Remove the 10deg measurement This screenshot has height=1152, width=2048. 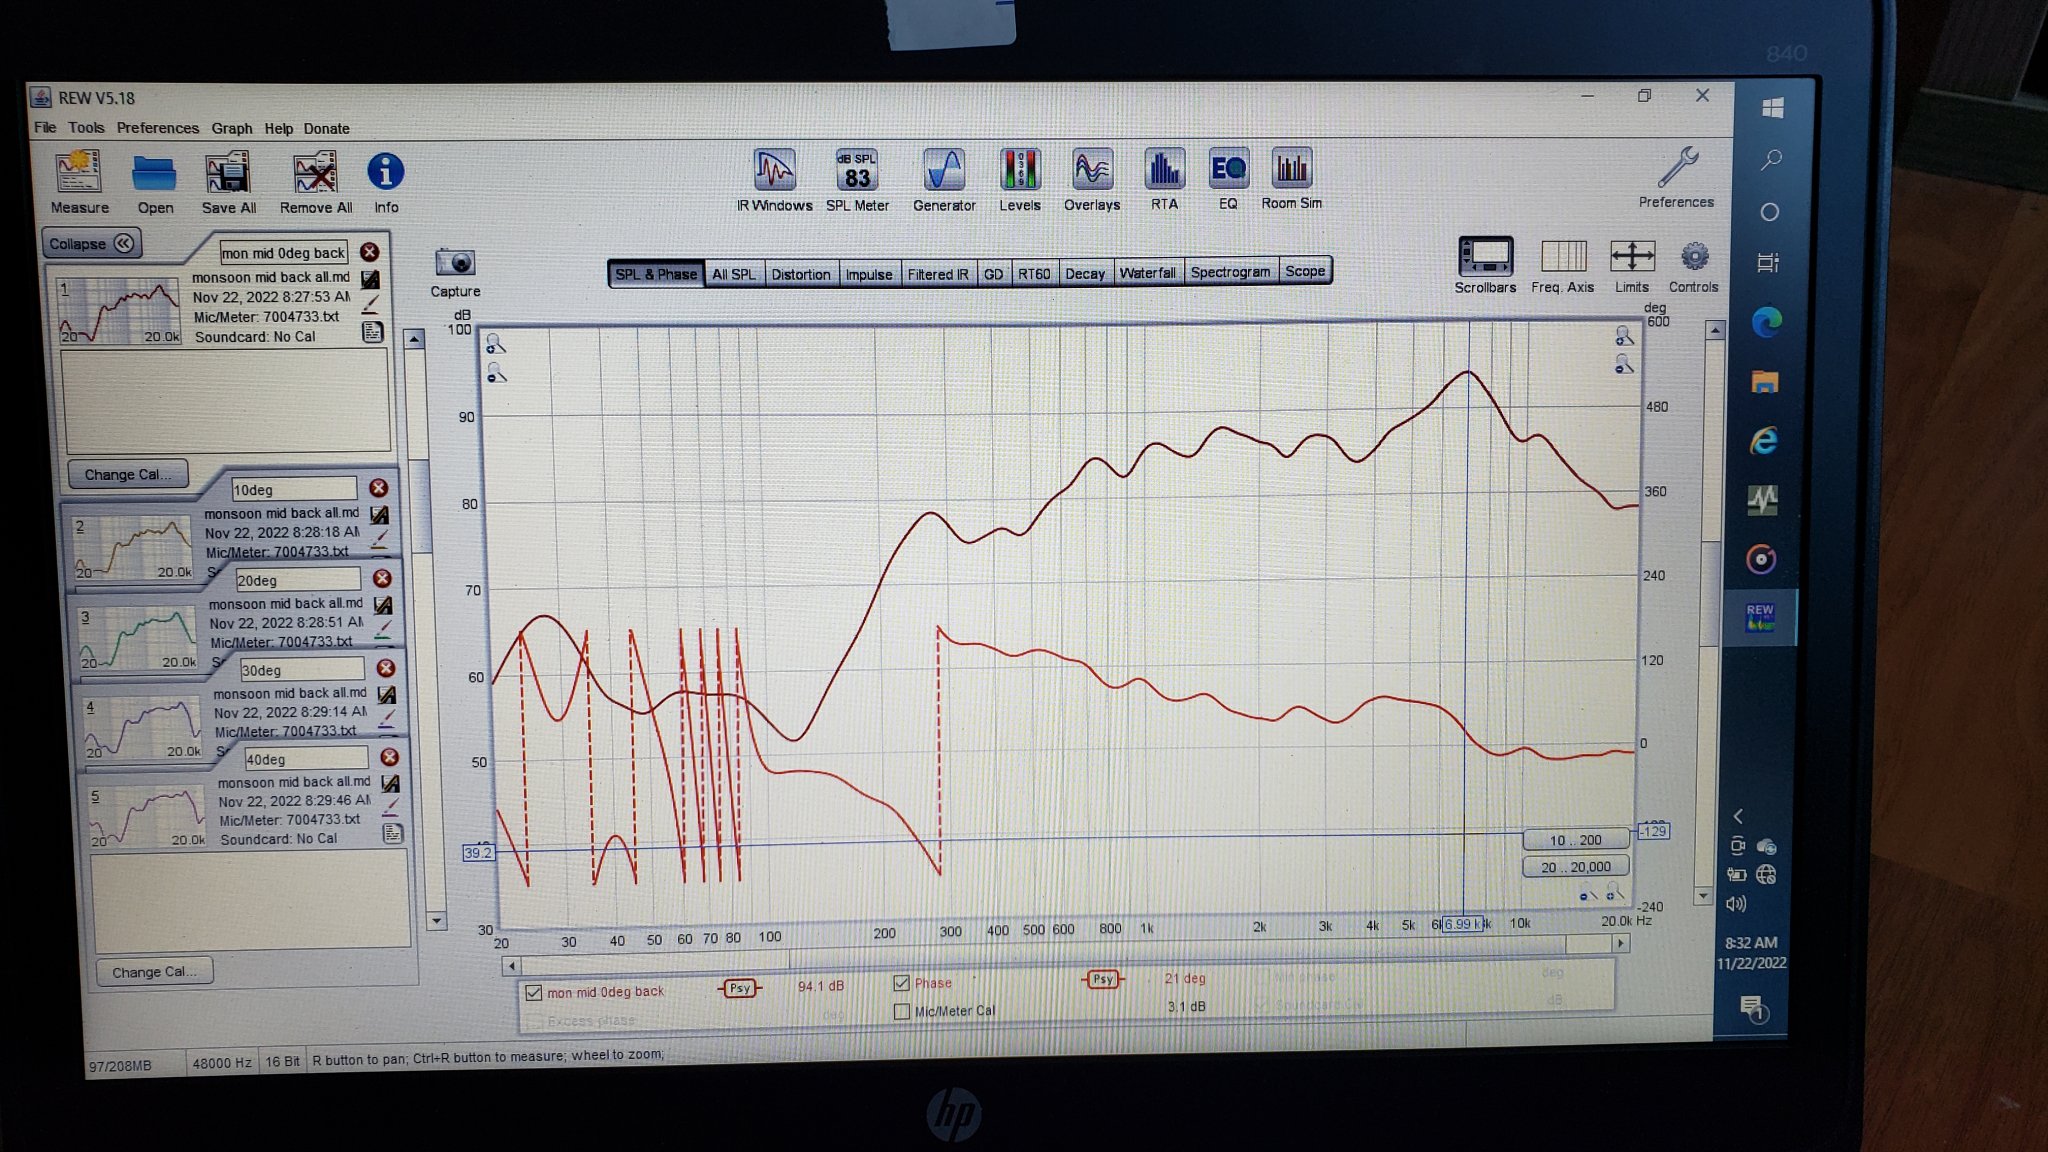tap(378, 488)
